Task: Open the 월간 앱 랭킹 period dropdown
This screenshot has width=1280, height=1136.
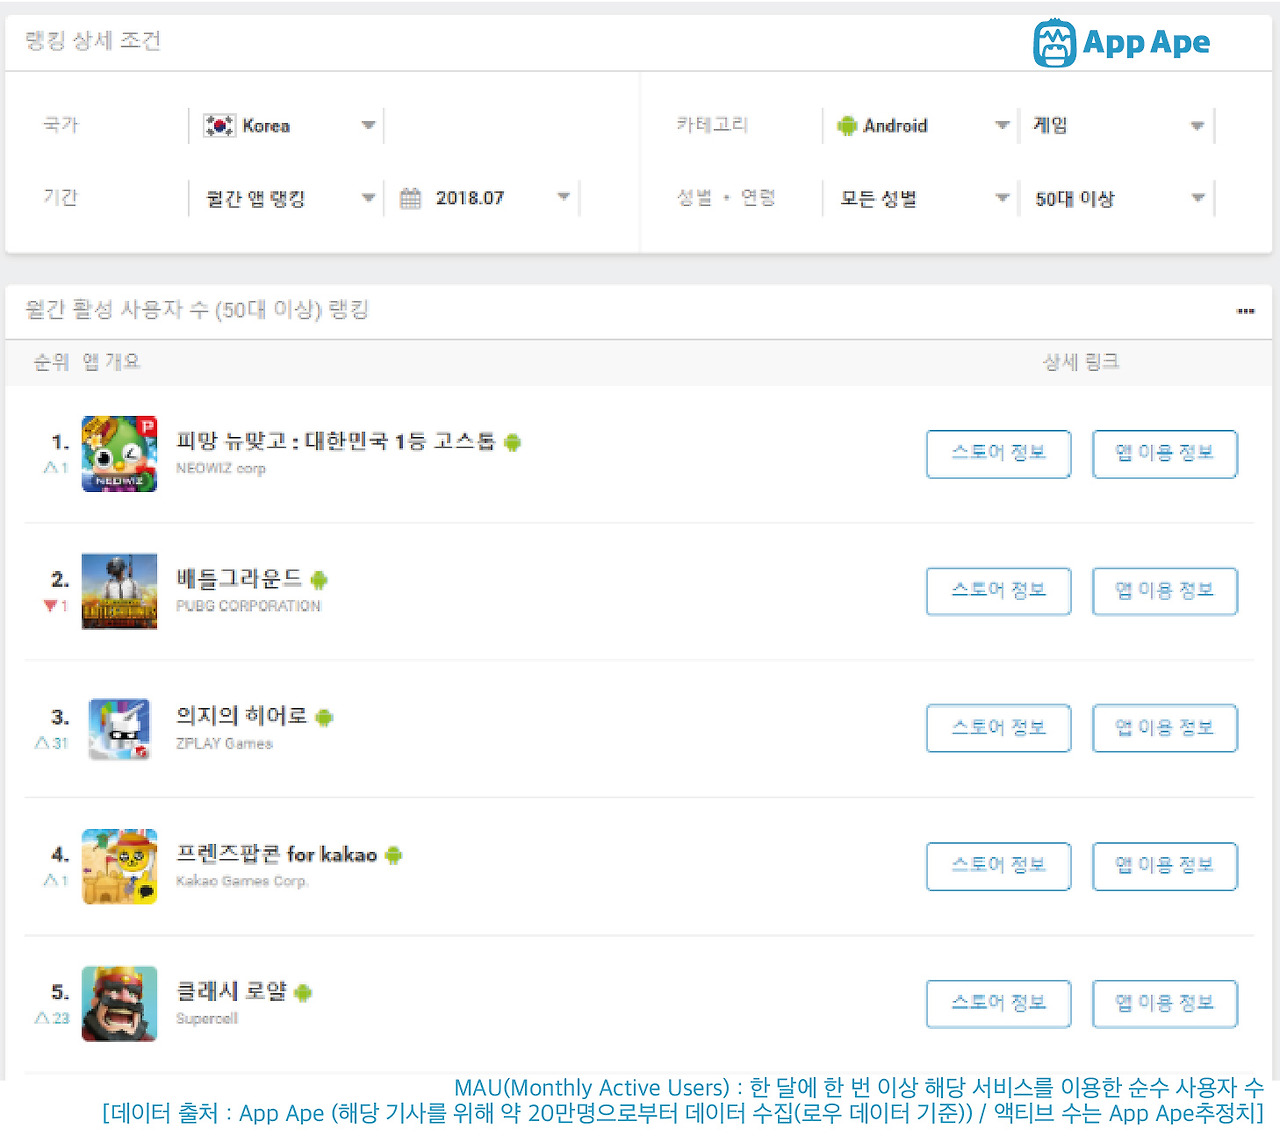Action: pyautogui.click(x=286, y=198)
